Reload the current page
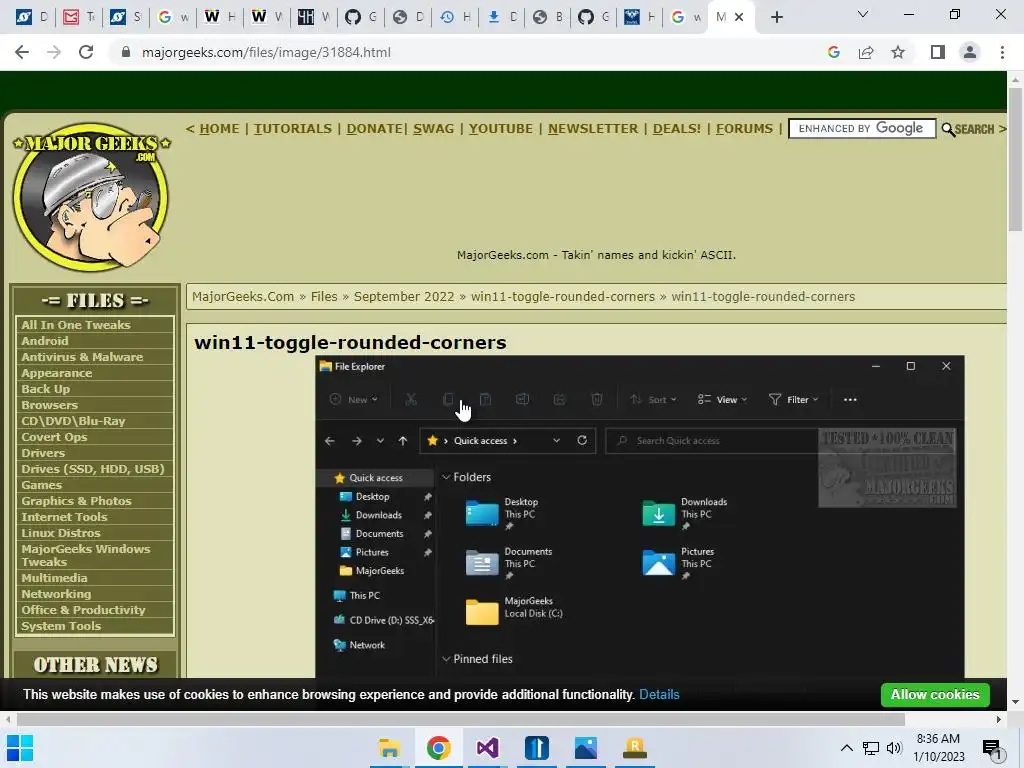The image size is (1024, 768). [x=86, y=52]
